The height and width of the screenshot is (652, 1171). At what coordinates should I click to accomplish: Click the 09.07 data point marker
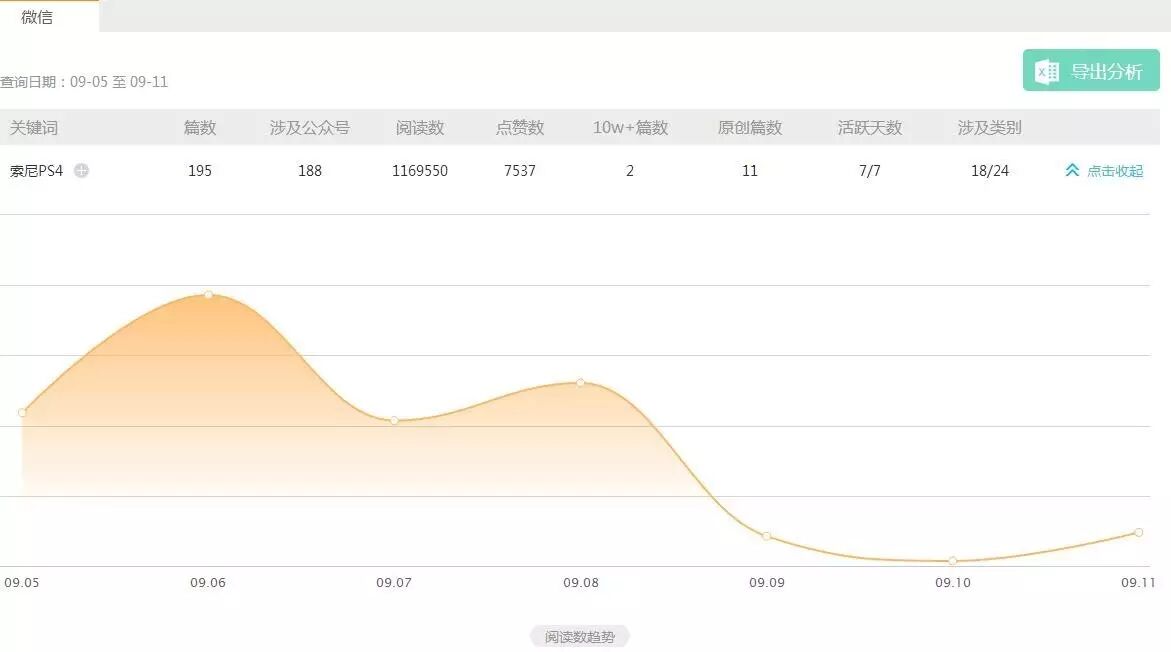coord(394,420)
